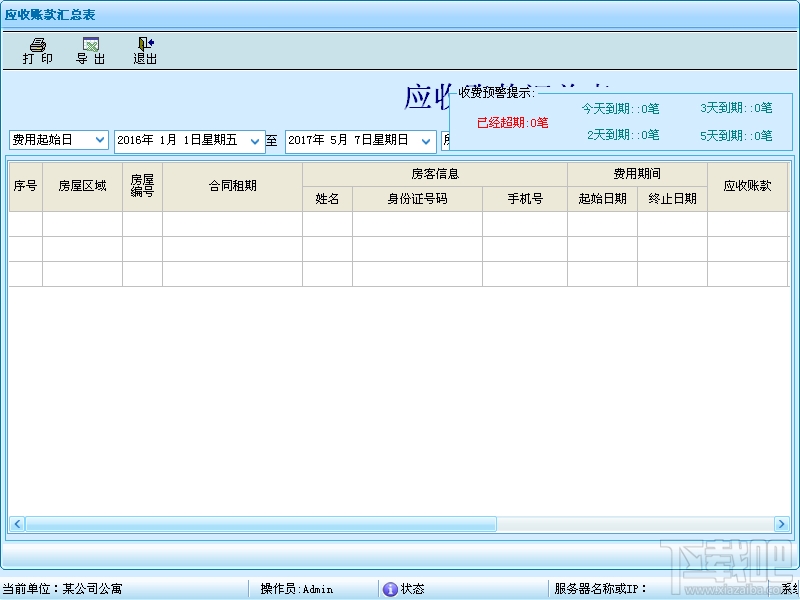
Task: Click the 收费预警提示 alert panel
Action: [x=620, y=120]
